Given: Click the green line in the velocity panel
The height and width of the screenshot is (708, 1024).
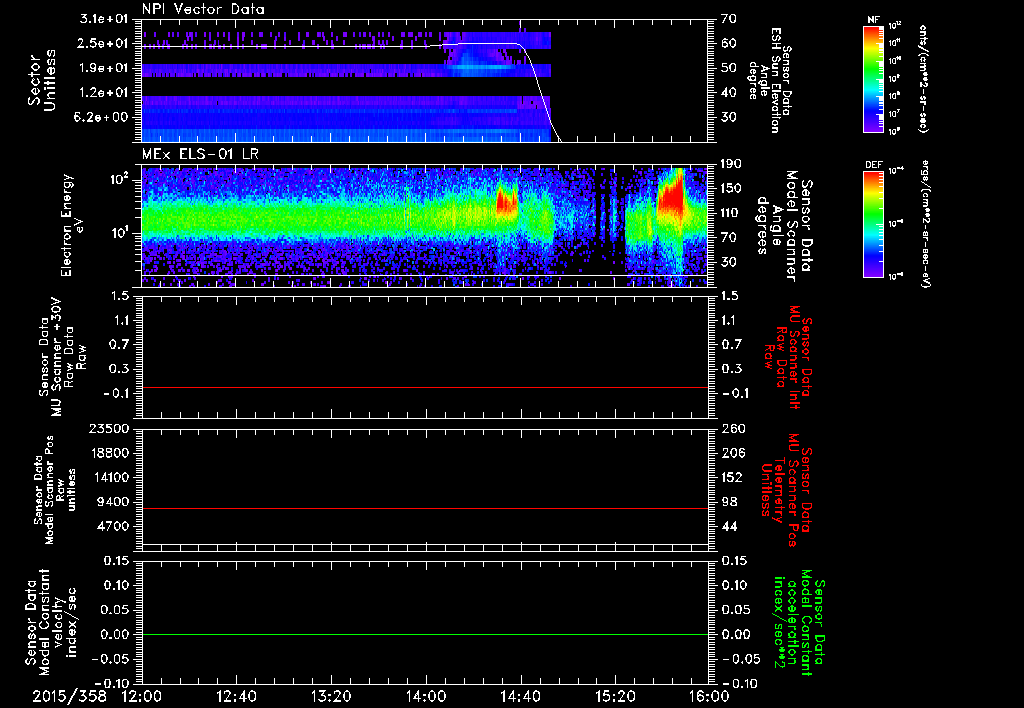Looking at the screenshot, I should click(x=425, y=634).
